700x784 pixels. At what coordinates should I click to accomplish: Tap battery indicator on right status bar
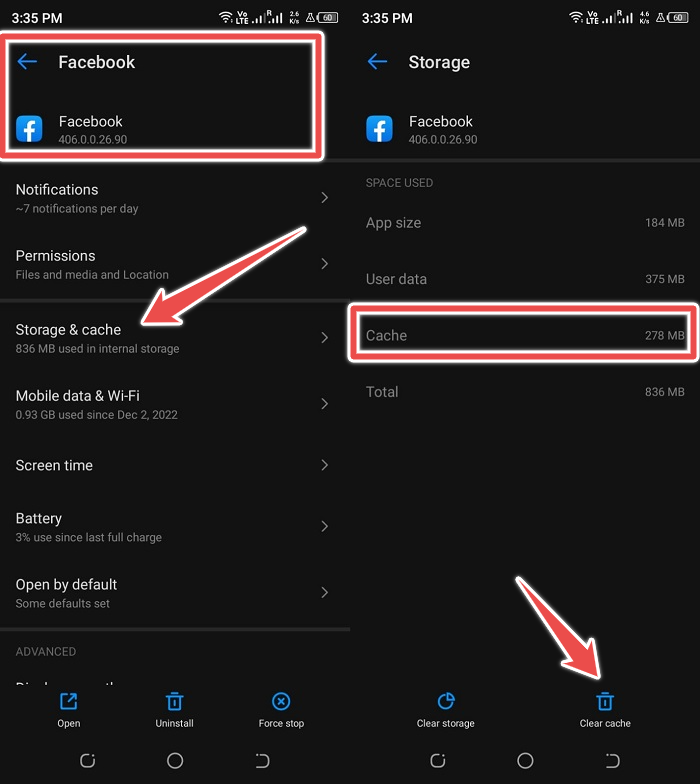pos(678,18)
